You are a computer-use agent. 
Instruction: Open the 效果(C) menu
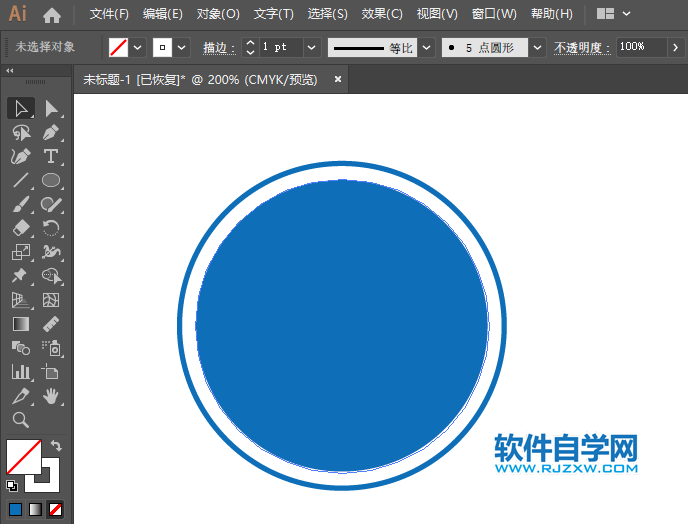382,14
